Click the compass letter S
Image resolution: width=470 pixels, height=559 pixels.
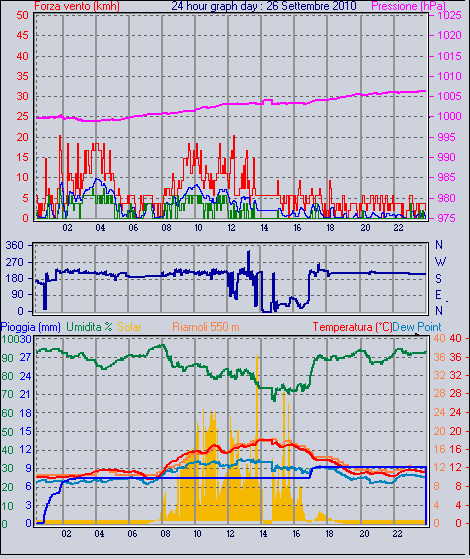tap(439, 278)
